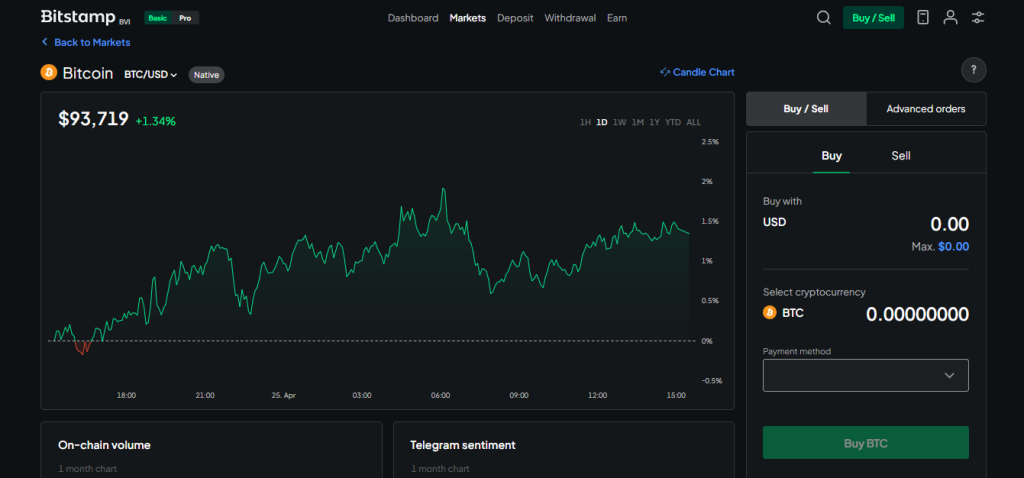Click the help question mark icon
The image size is (1024, 478).
click(974, 70)
